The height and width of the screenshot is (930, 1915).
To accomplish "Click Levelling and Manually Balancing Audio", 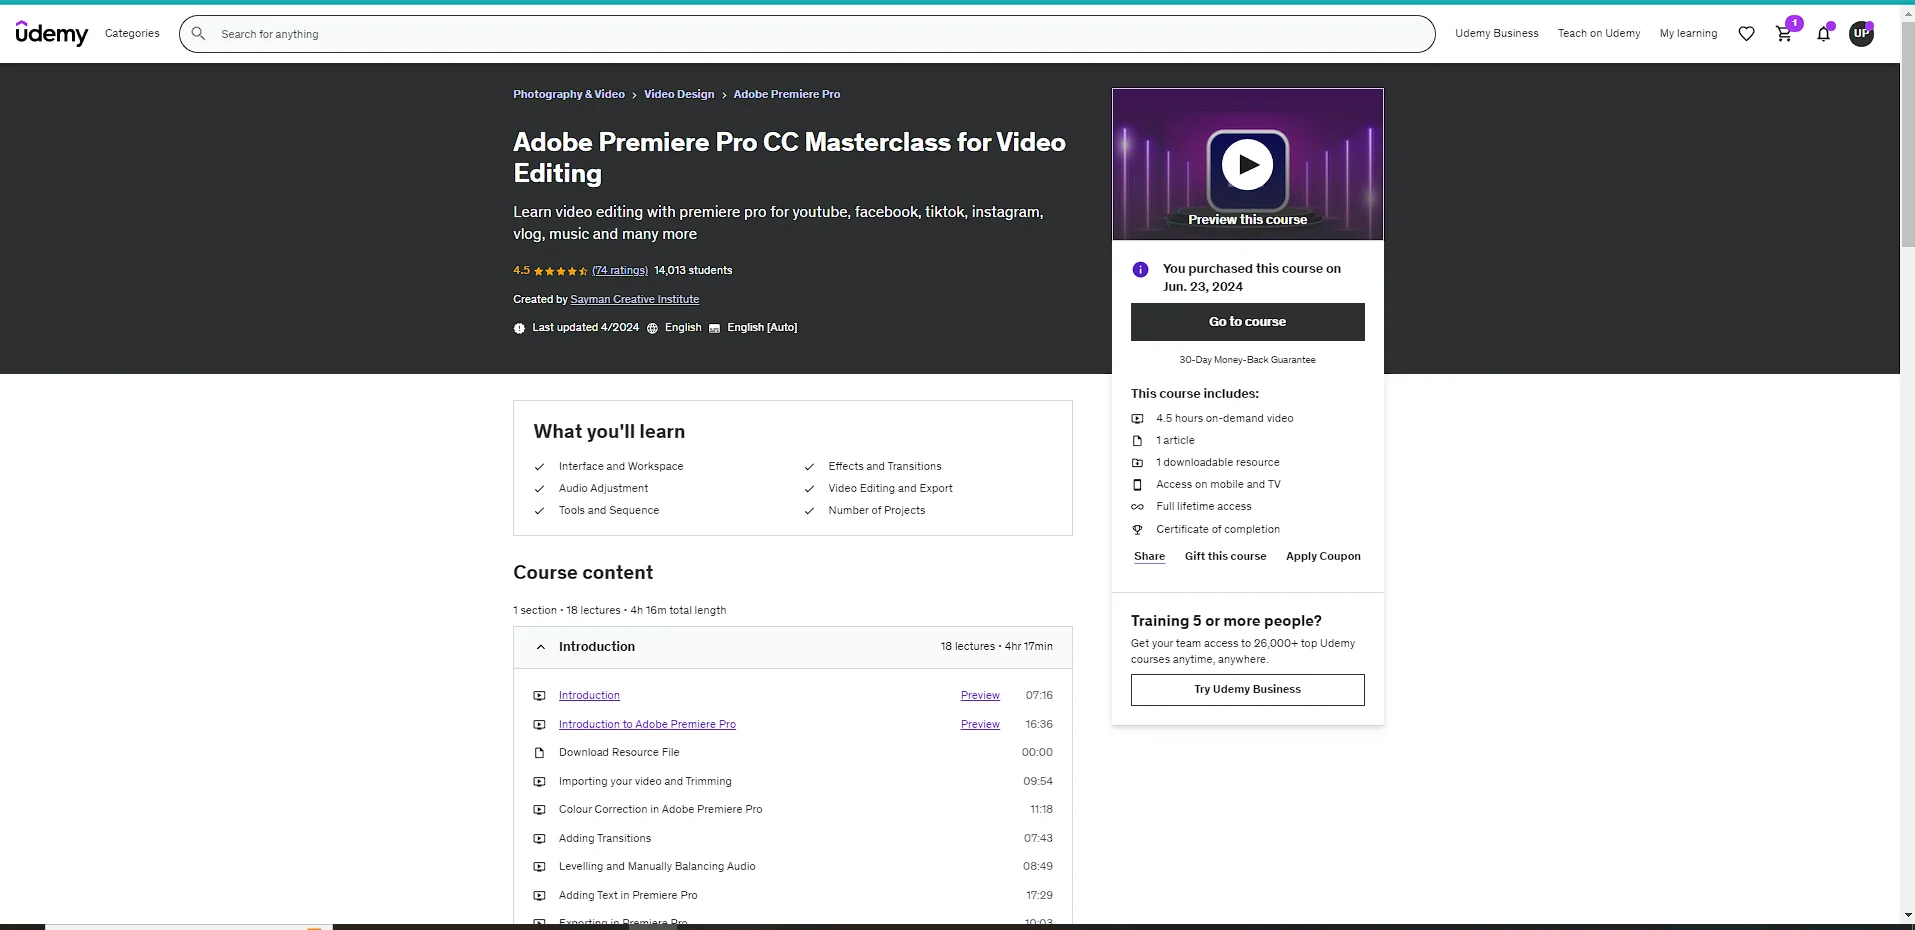I will pyautogui.click(x=657, y=866).
